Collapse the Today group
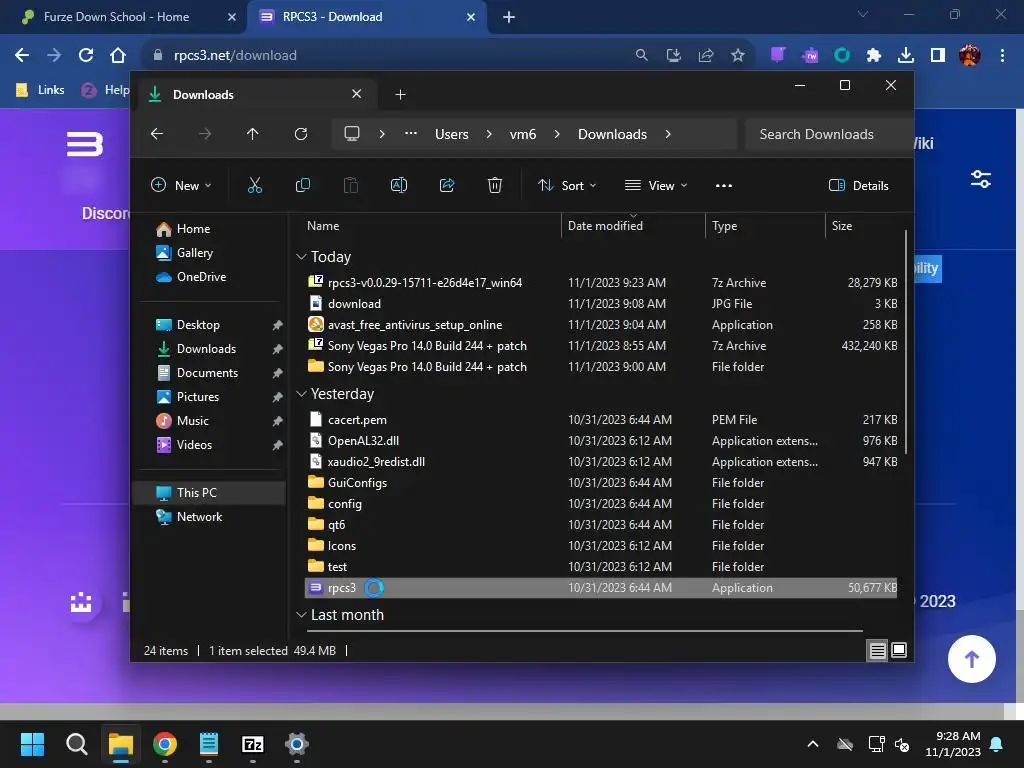 tap(301, 257)
